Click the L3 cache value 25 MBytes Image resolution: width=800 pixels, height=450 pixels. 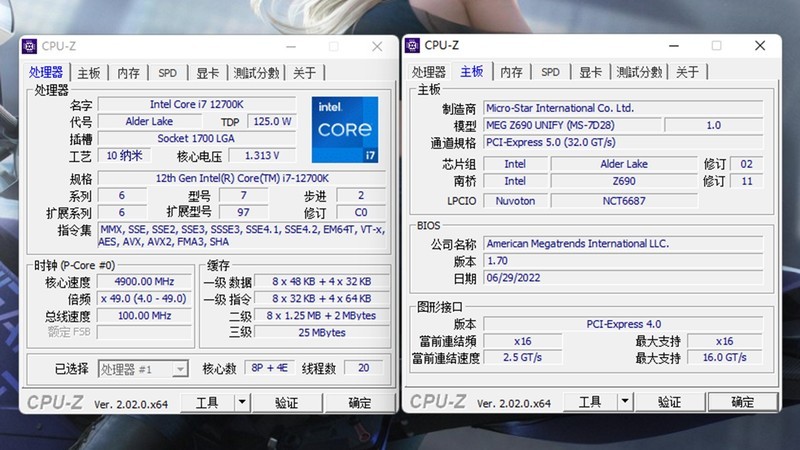click(x=322, y=333)
